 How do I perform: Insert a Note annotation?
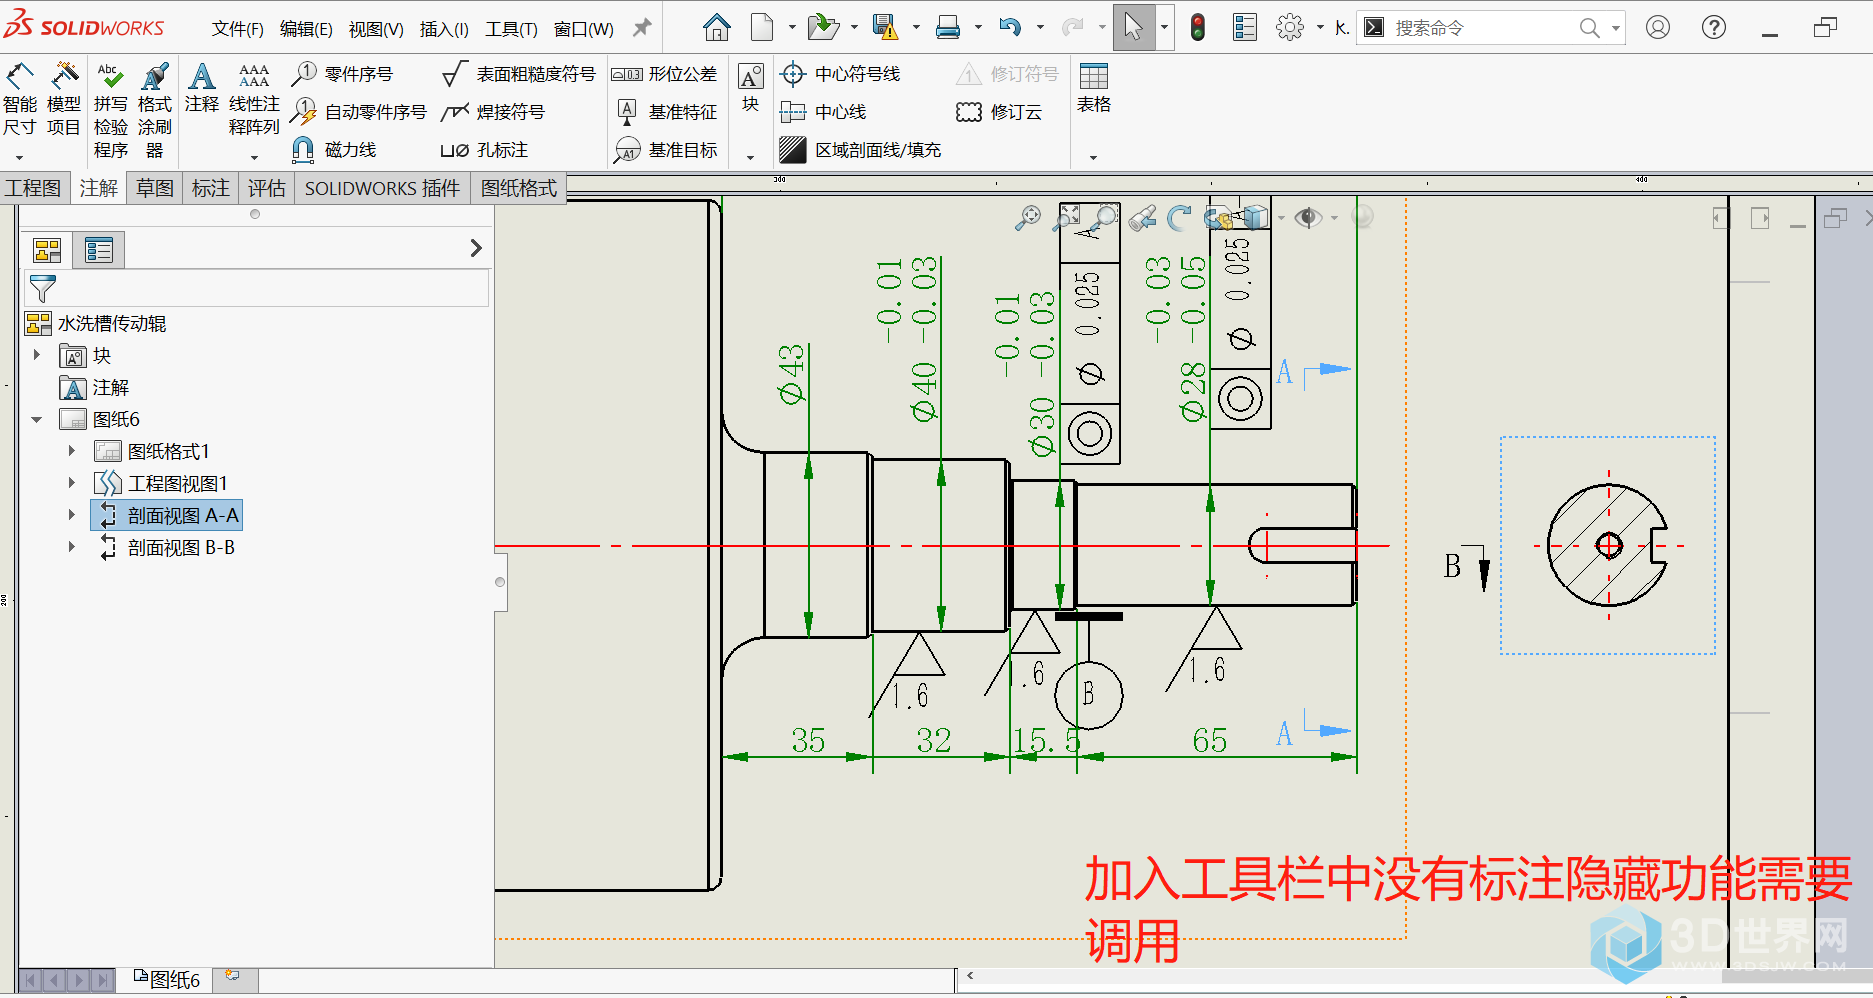click(x=202, y=88)
